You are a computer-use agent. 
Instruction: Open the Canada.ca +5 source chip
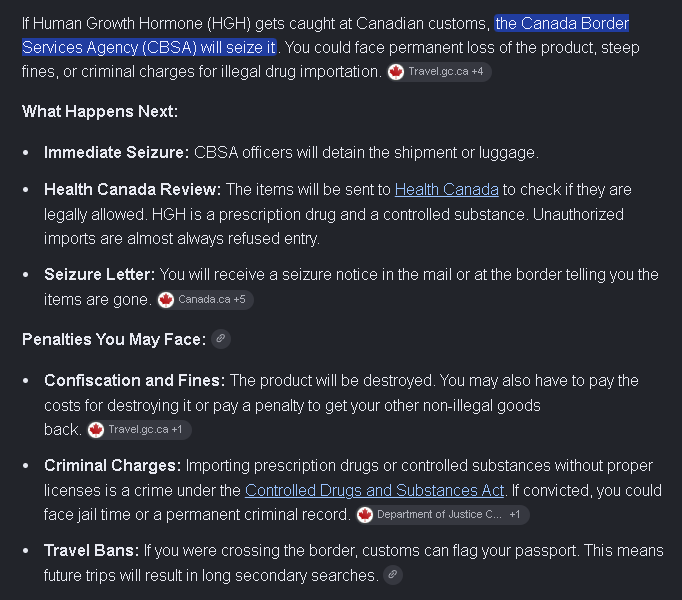[205, 300]
